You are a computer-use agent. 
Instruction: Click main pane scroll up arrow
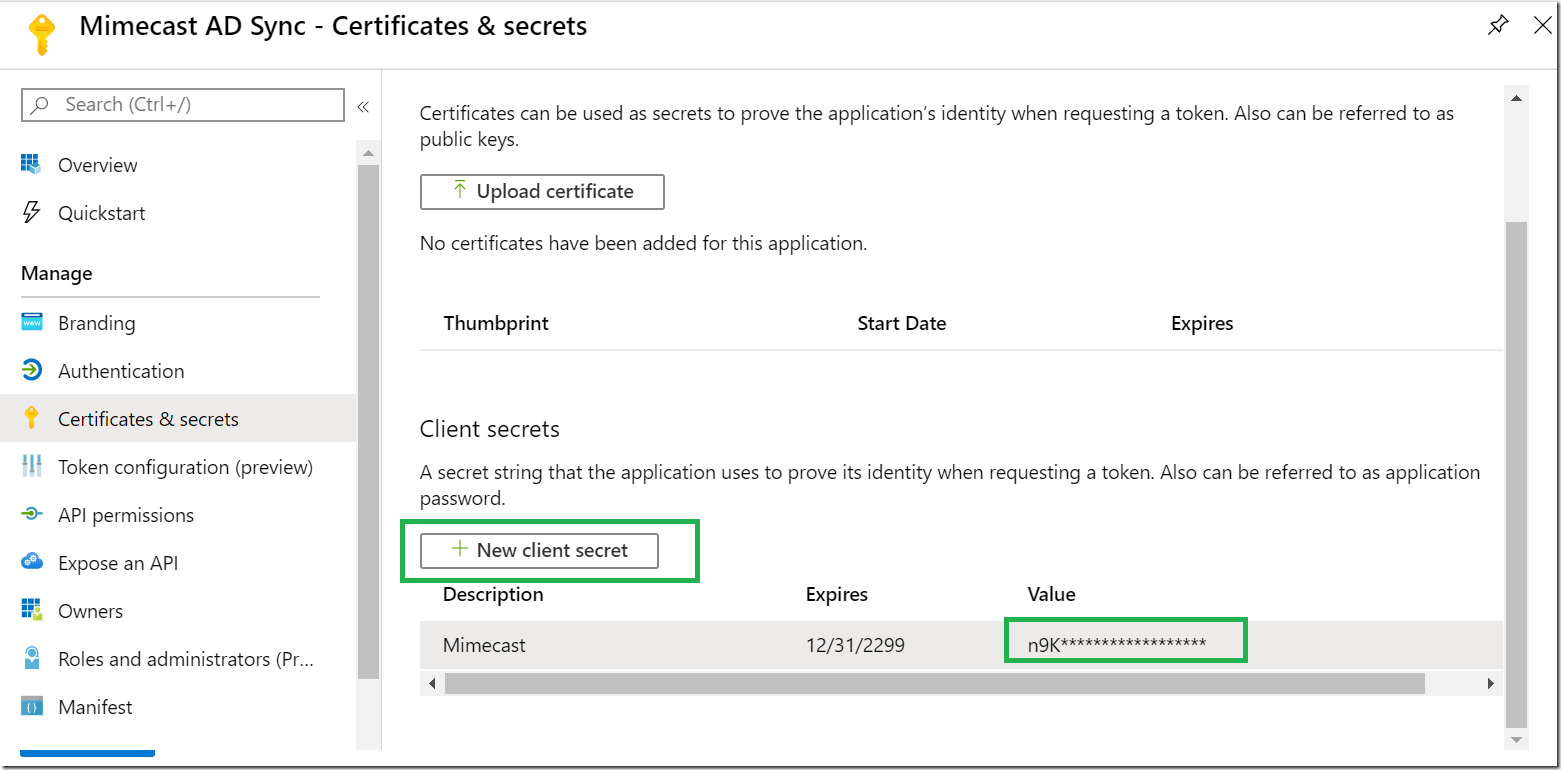[x=1516, y=98]
